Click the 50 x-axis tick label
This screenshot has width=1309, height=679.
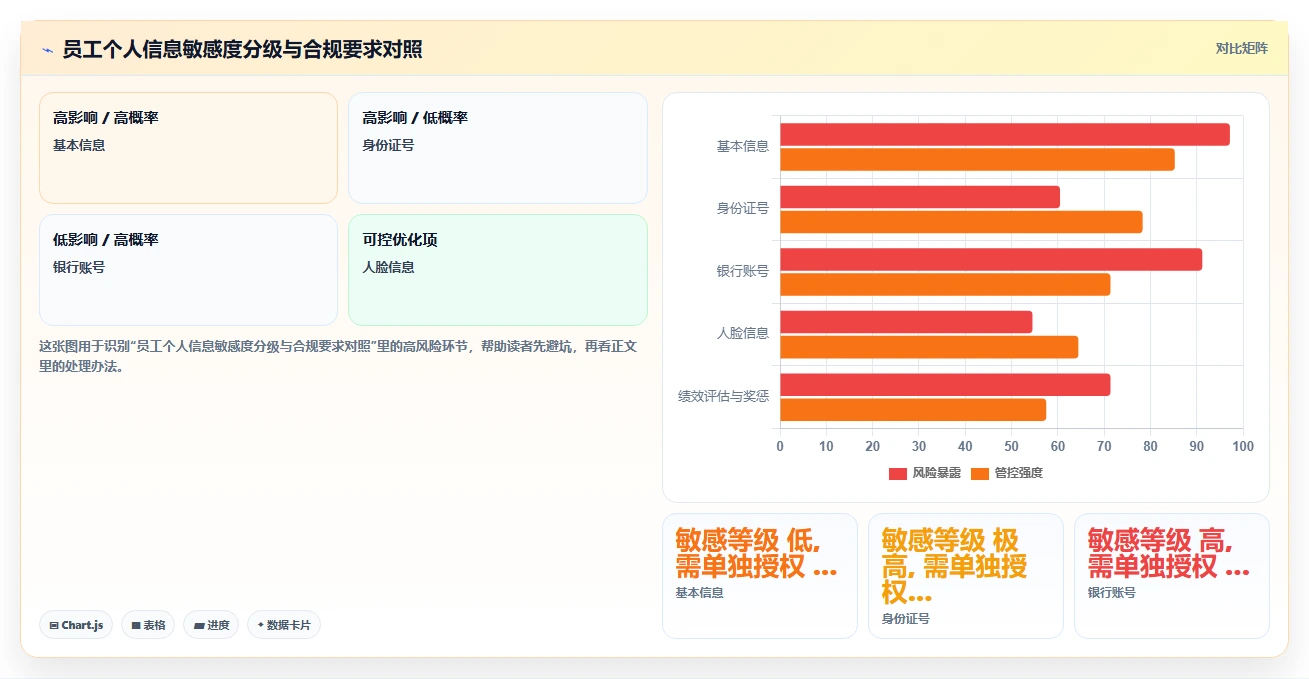click(1011, 446)
